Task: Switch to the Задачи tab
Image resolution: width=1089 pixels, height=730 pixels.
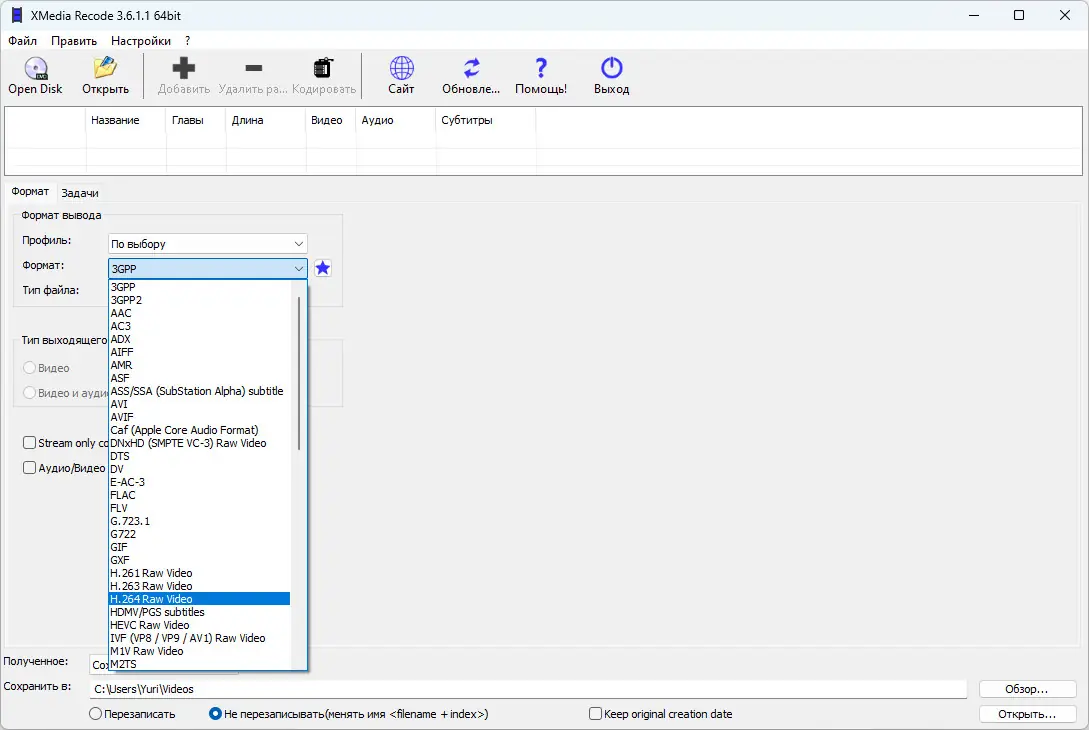Action: point(80,193)
